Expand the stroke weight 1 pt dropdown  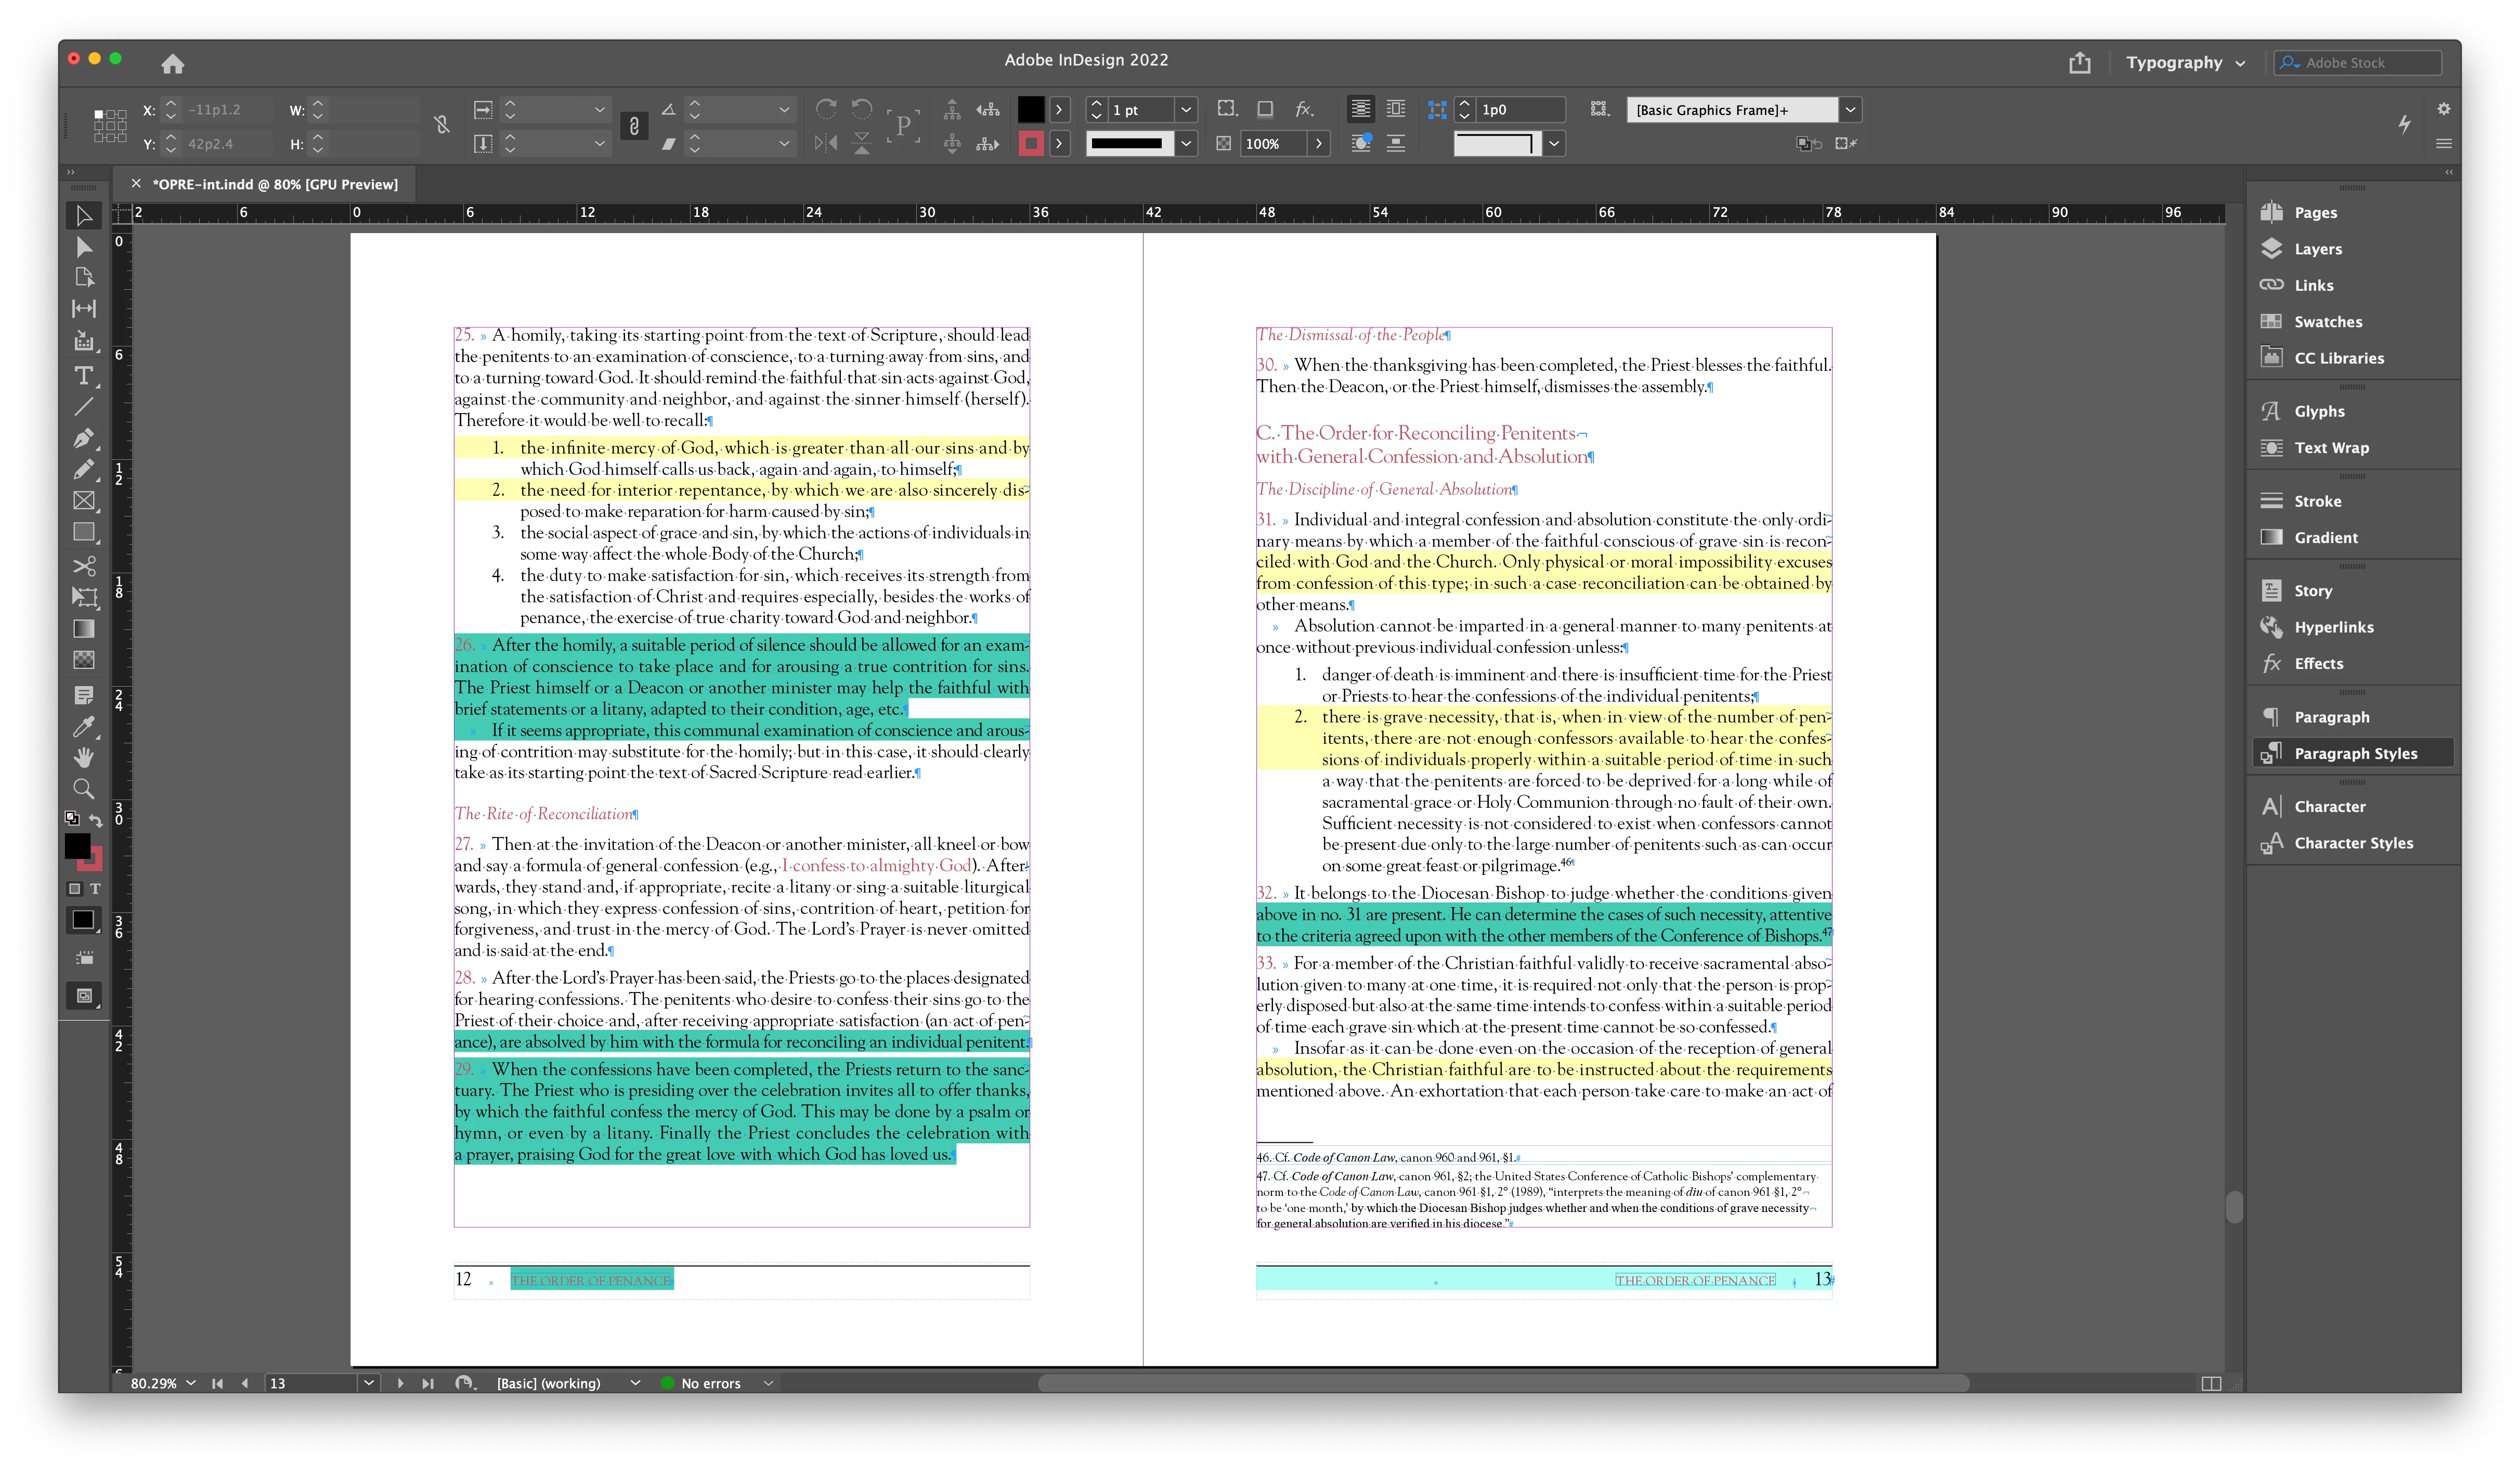pyautogui.click(x=1186, y=110)
